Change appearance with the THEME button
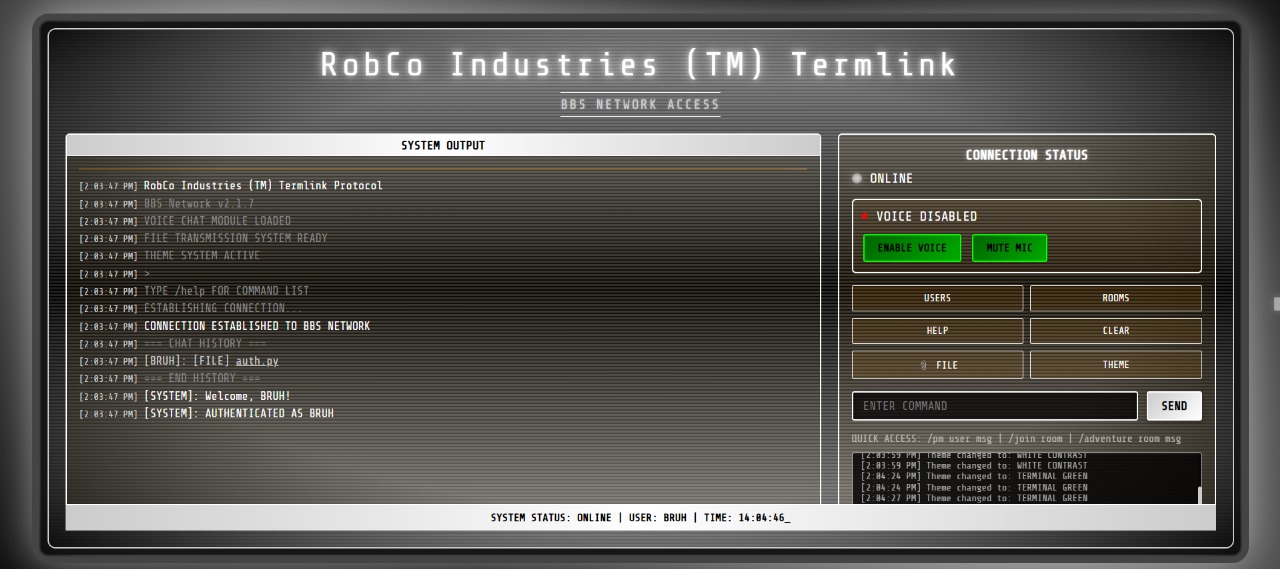This screenshot has width=1280, height=569. pos(1116,365)
